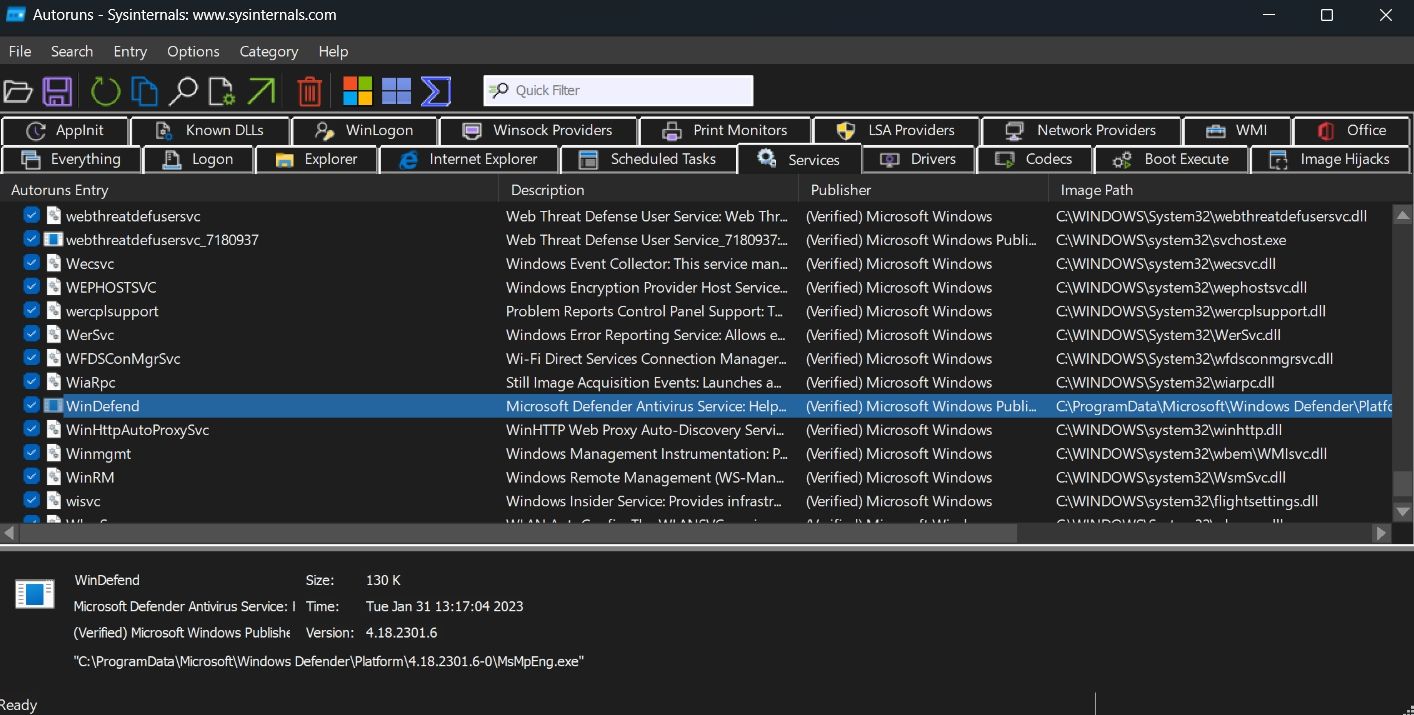1414x715 pixels.
Task: Click the vertical scrollbar up arrow
Action: point(1403,215)
